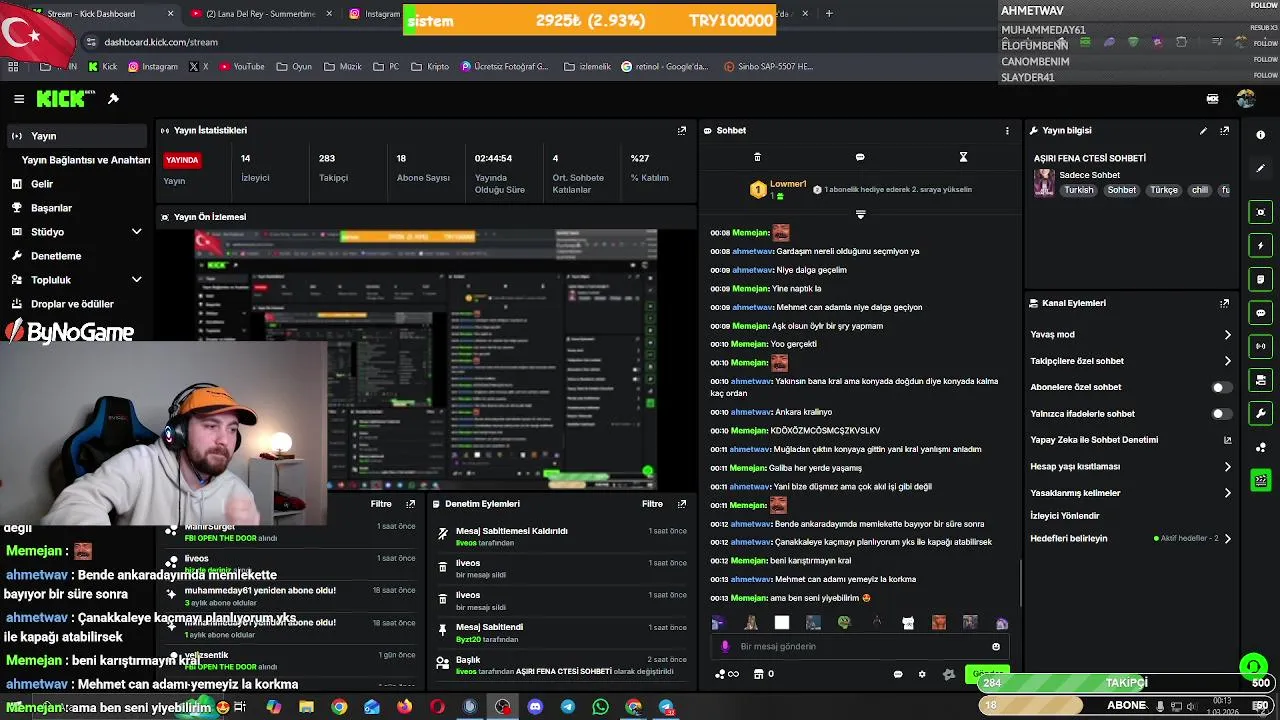The height and width of the screenshot is (720, 1280).
Task: Pop out the Yayın İstatistikleri panel
Action: tap(682, 130)
